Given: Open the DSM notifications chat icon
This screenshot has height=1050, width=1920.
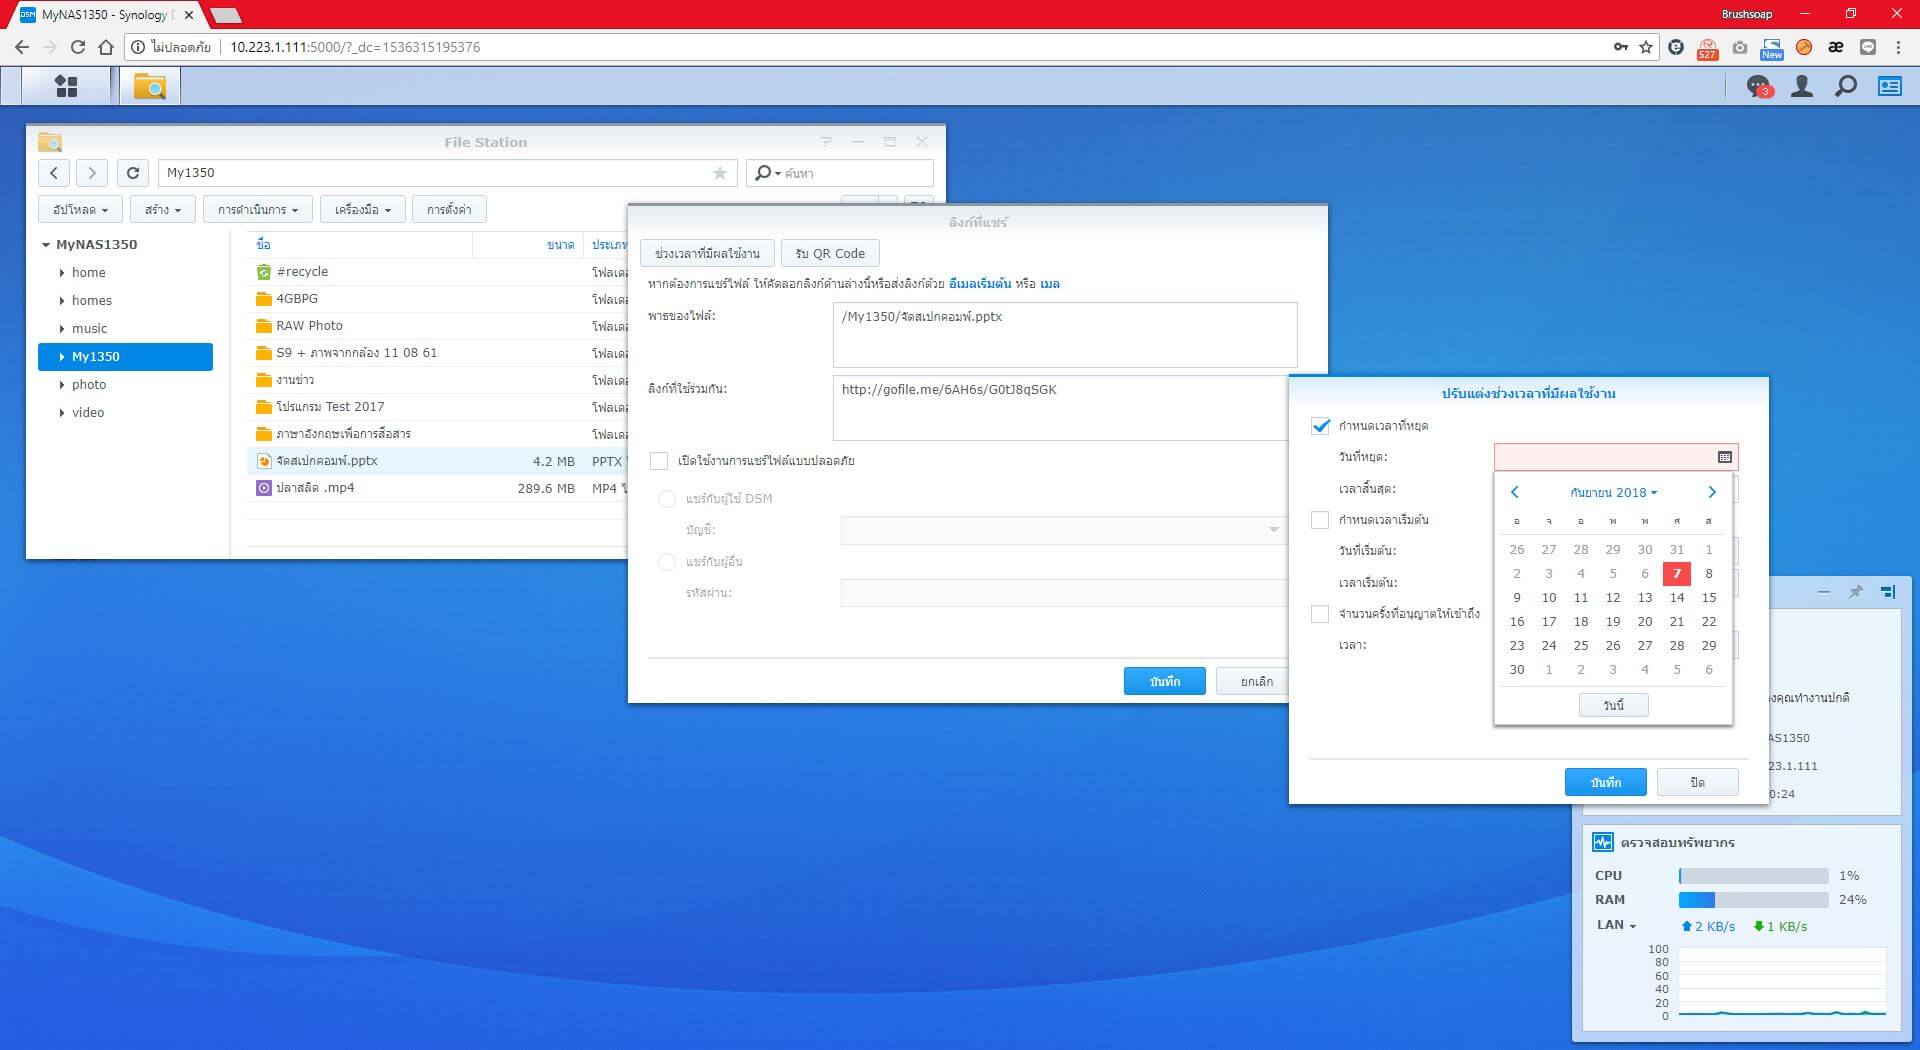Looking at the screenshot, I should (1758, 87).
